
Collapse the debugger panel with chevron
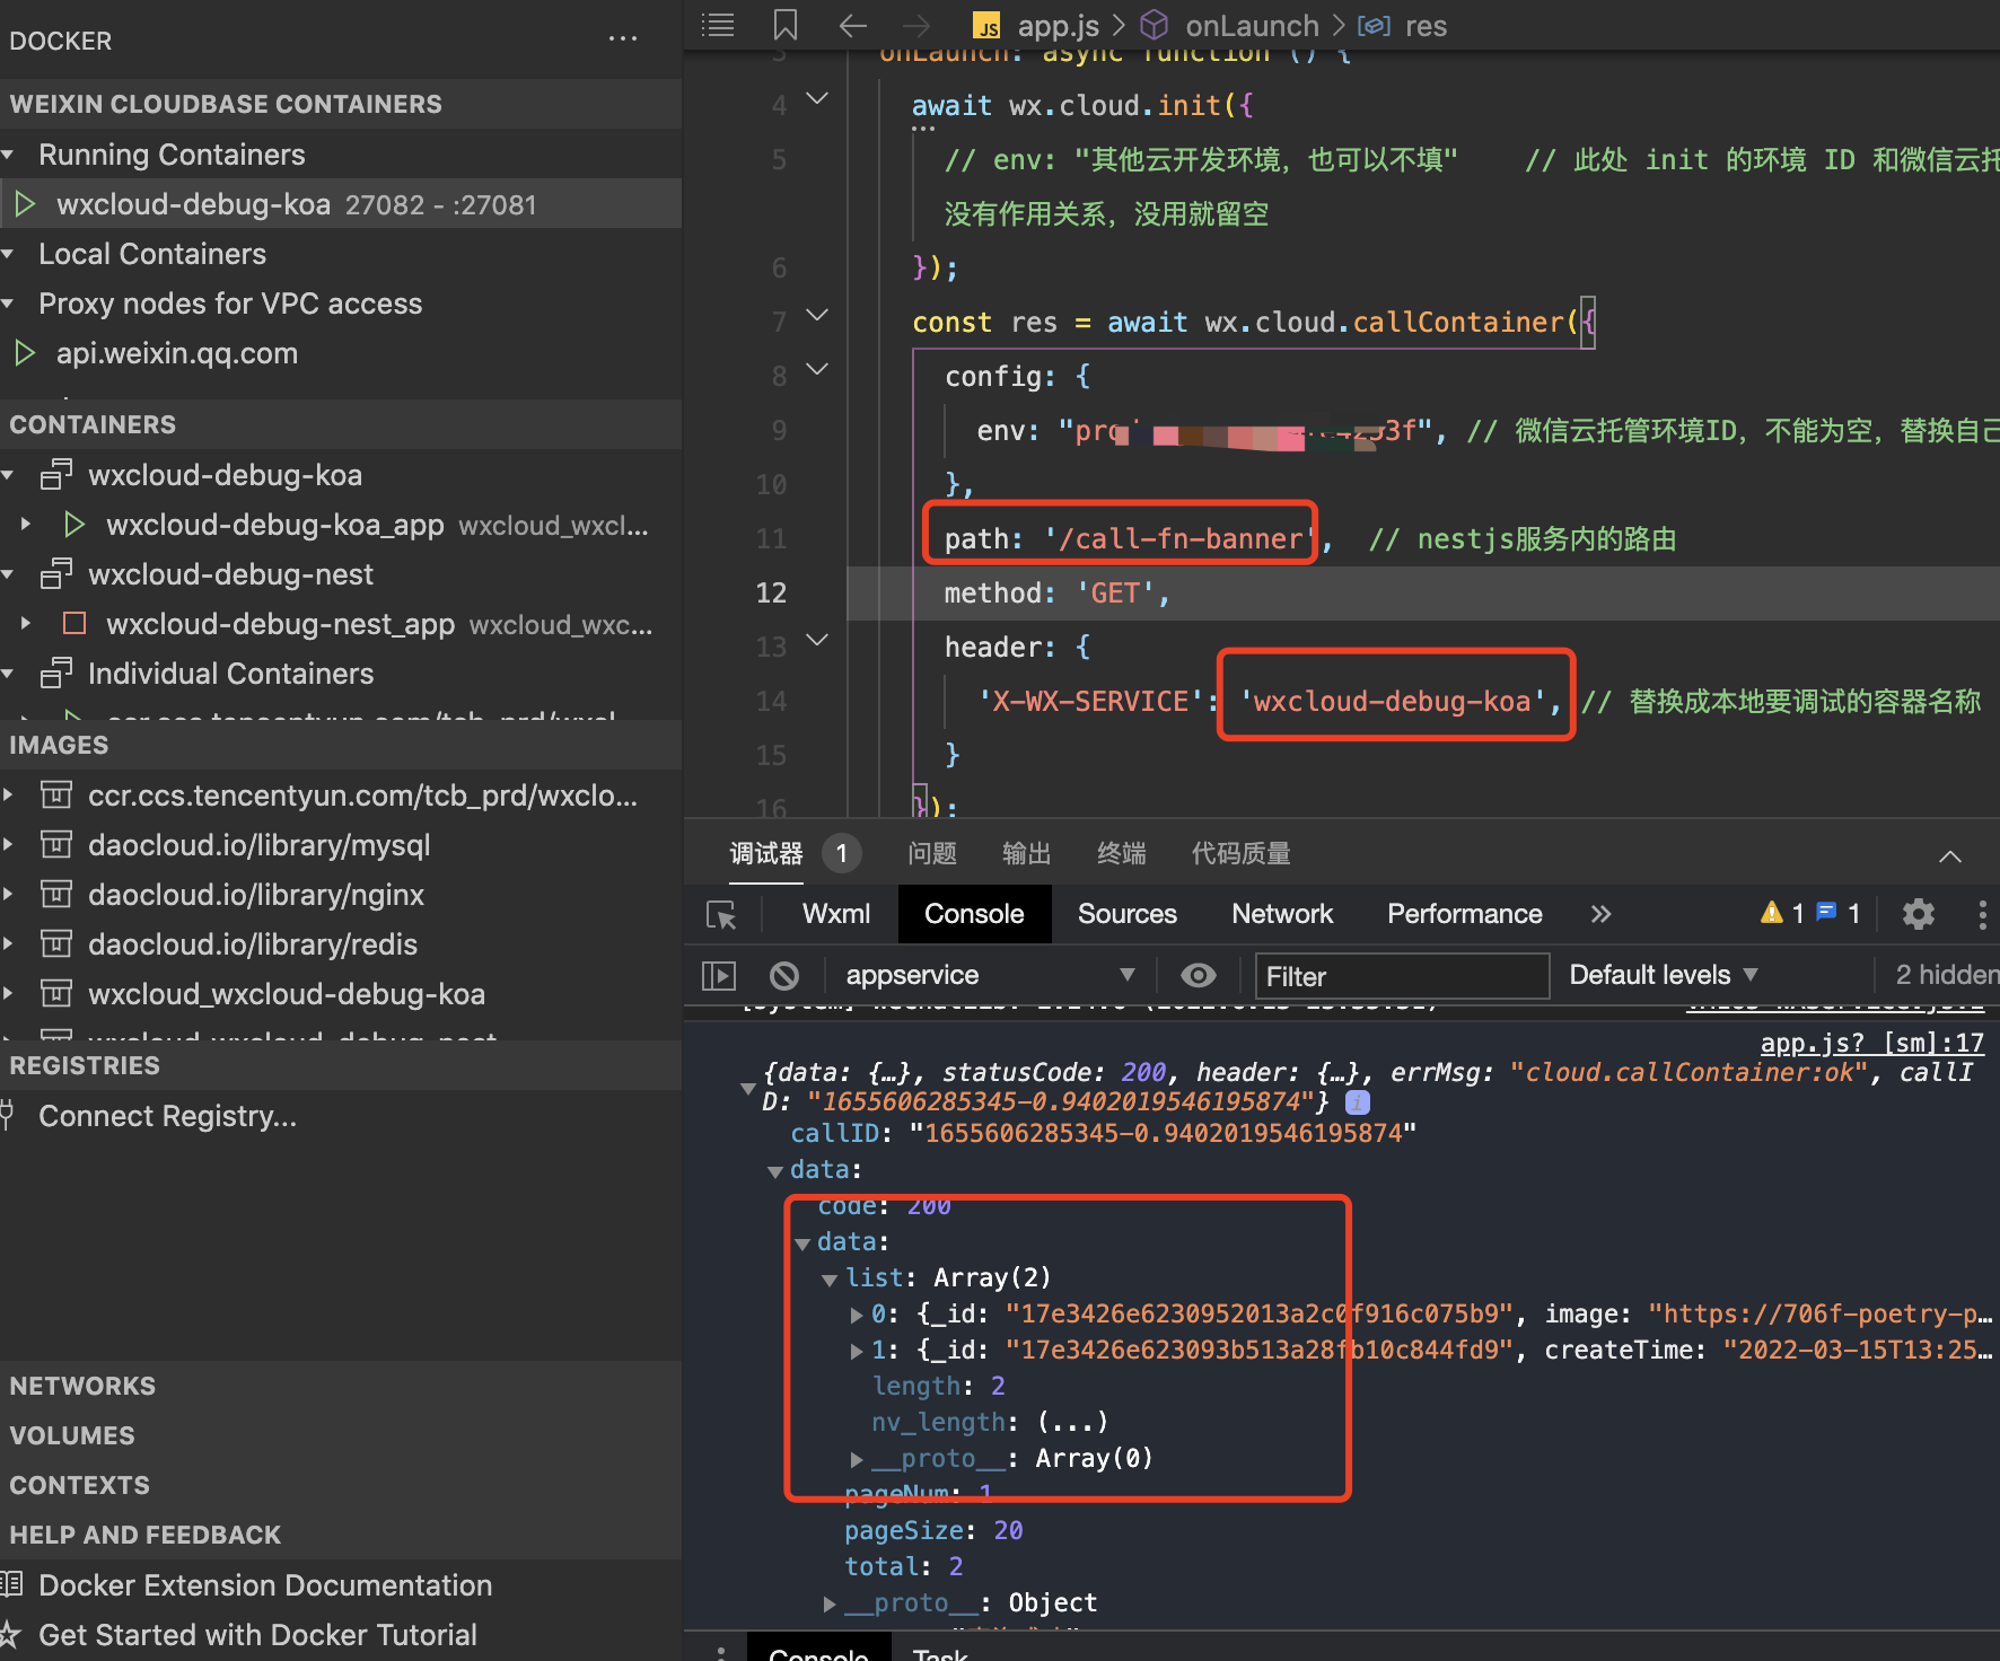(1949, 856)
